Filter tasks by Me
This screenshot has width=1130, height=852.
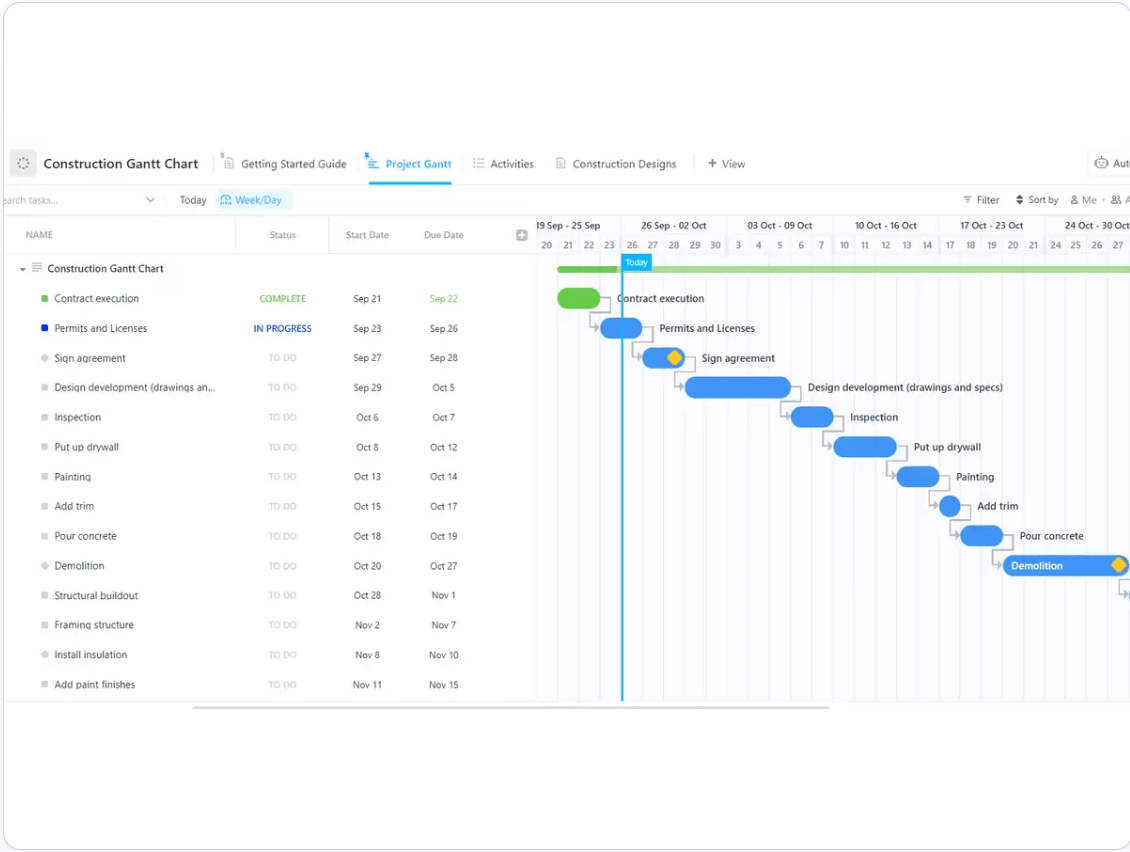click(1083, 200)
